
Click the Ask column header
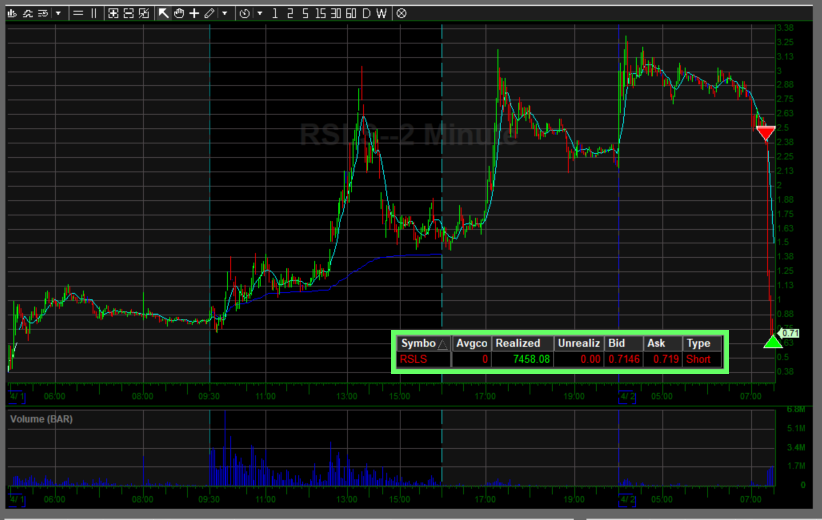(663, 343)
